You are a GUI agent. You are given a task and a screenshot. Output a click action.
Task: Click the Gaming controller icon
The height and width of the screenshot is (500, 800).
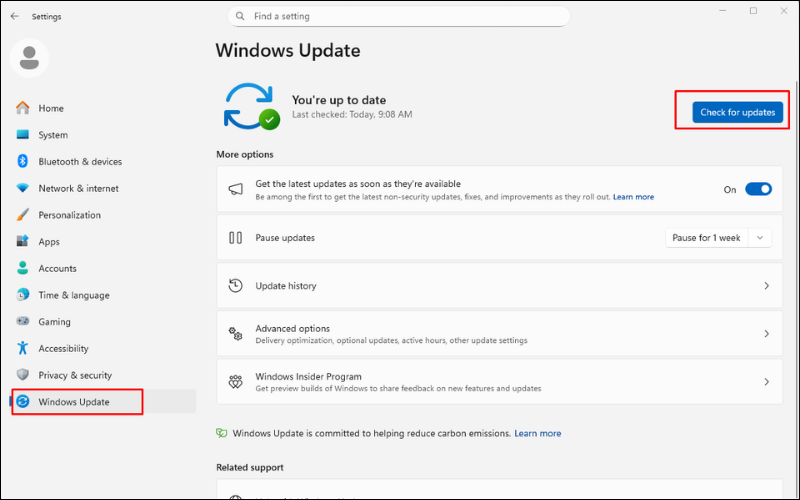pyautogui.click(x=23, y=322)
